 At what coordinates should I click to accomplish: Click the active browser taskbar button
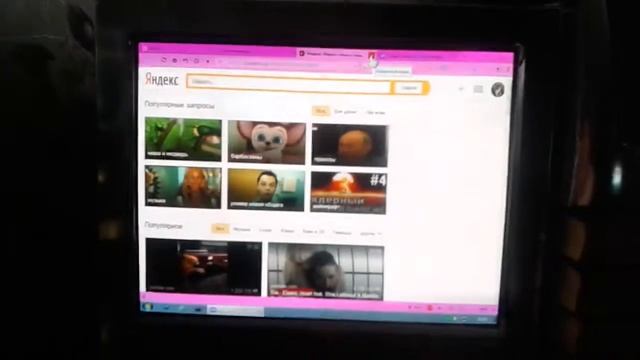[x=236, y=311]
